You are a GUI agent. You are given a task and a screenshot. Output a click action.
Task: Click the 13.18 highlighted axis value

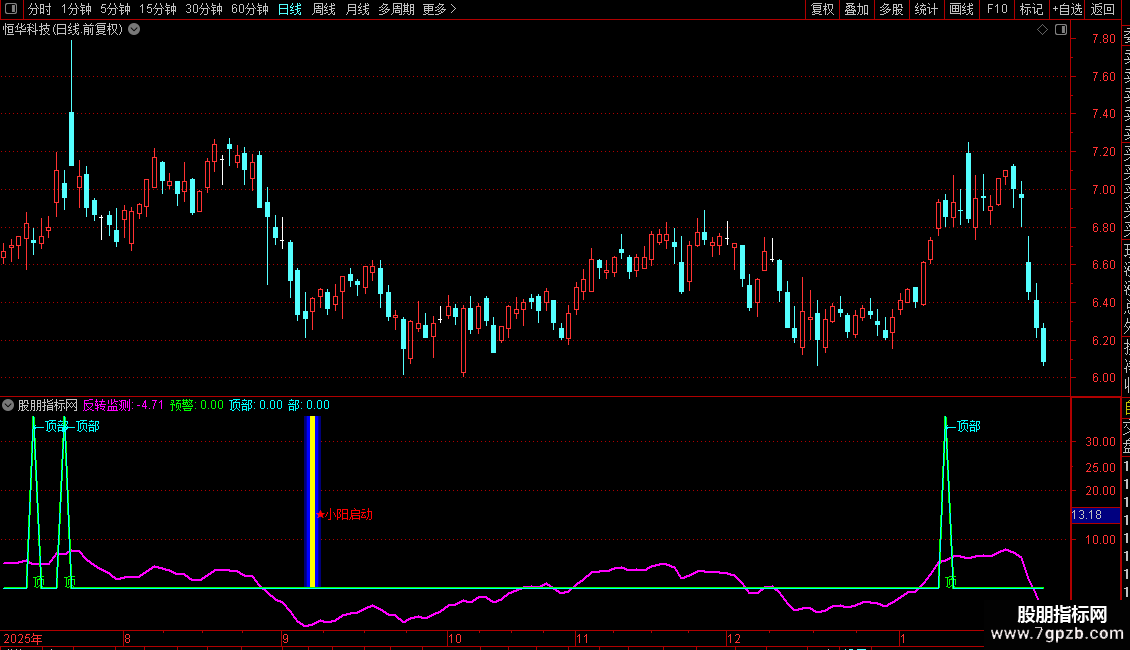1095,515
